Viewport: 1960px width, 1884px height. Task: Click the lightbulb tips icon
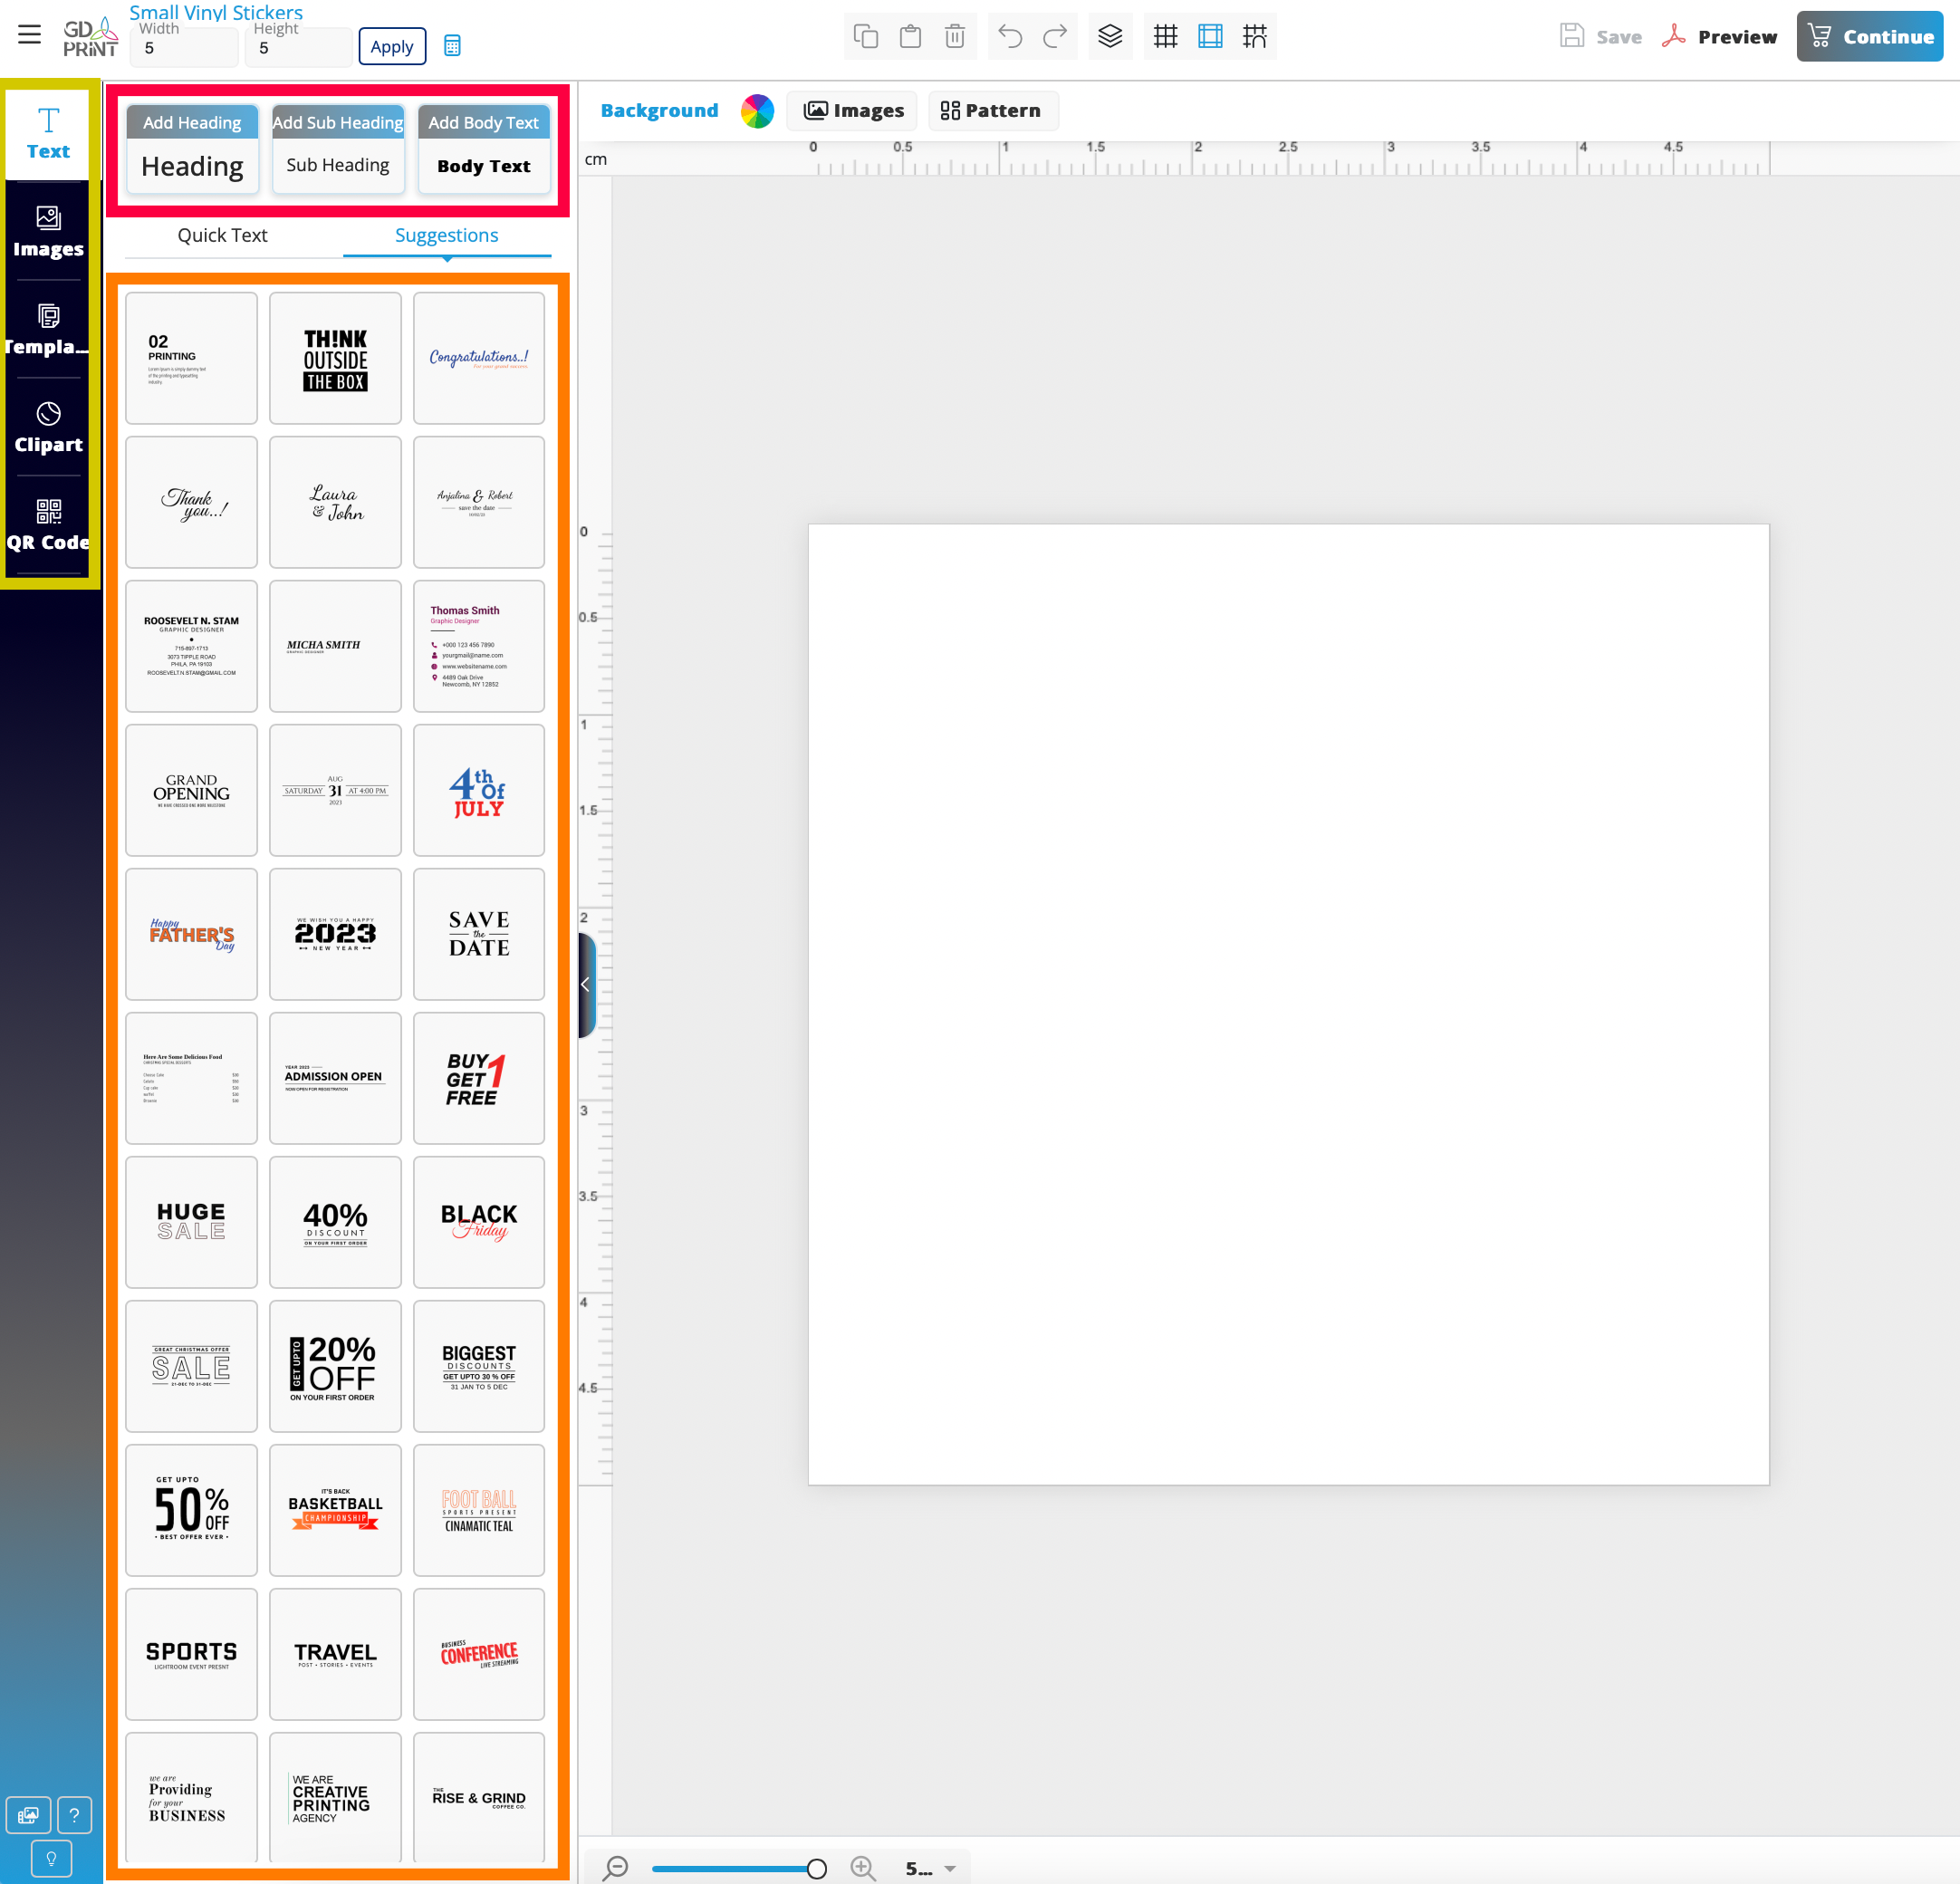[51, 1858]
